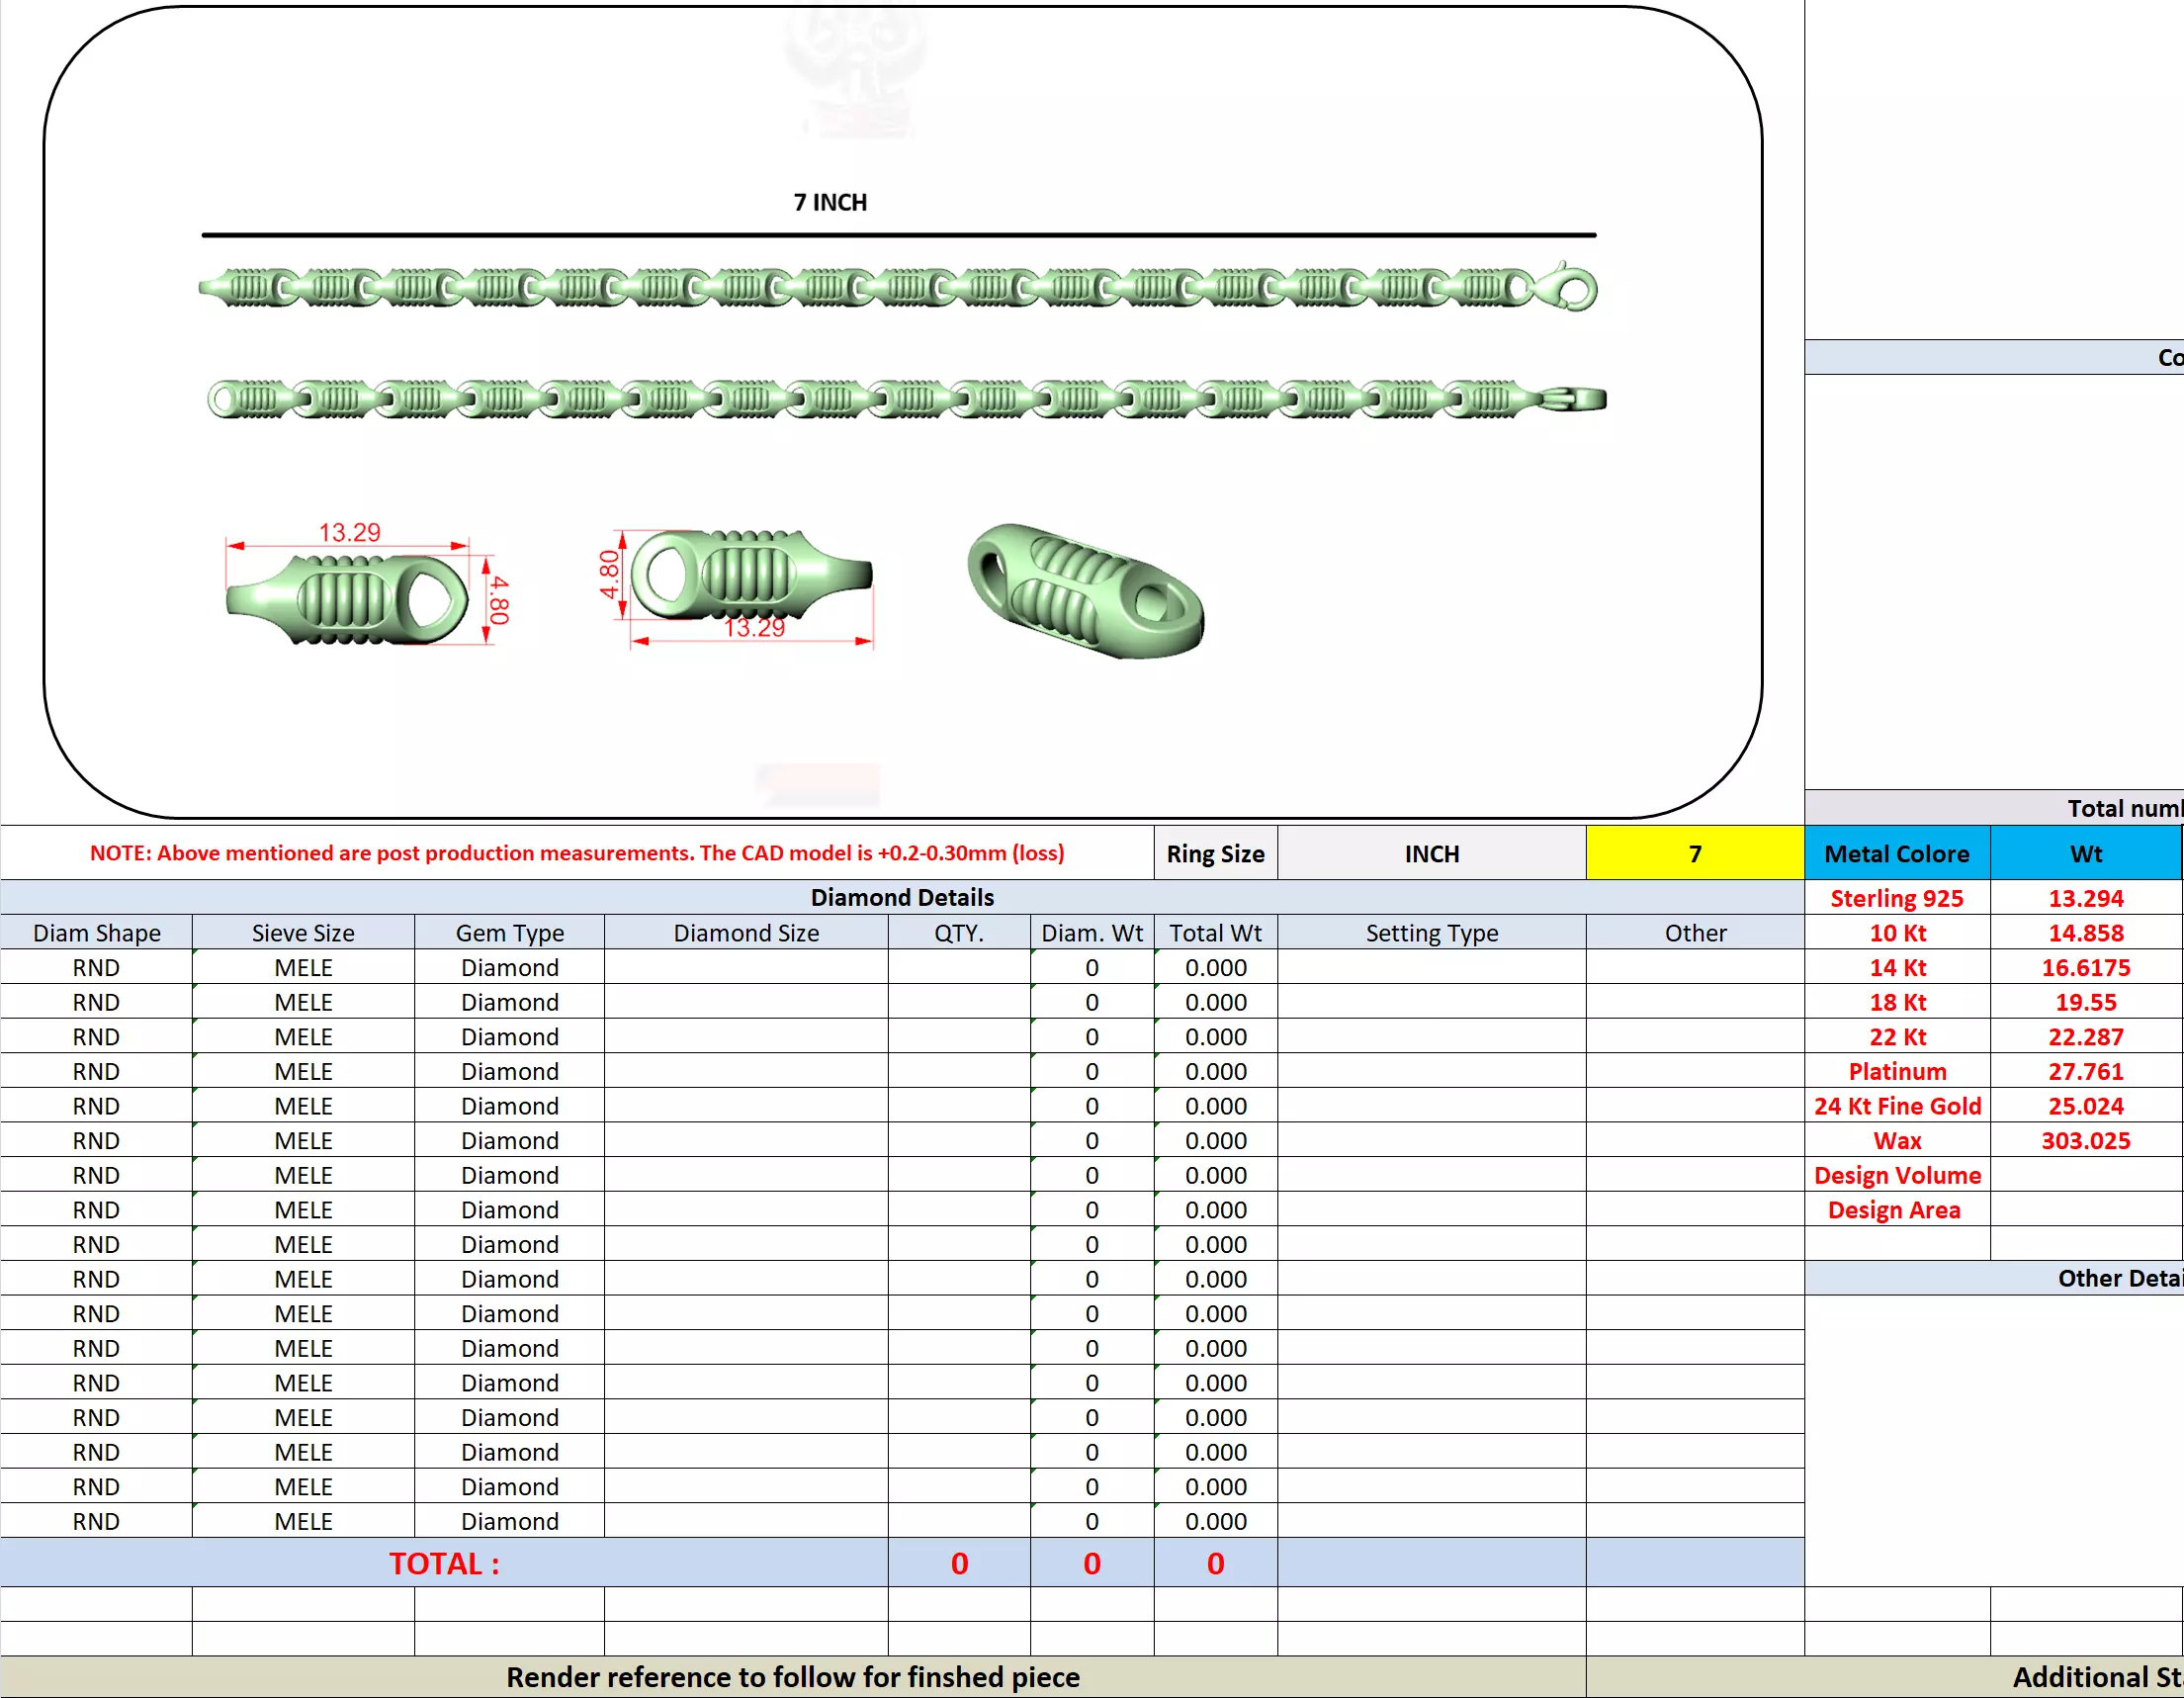Click the TOTAL label in summary row
The height and width of the screenshot is (1698, 2184).
(x=443, y=1562)
